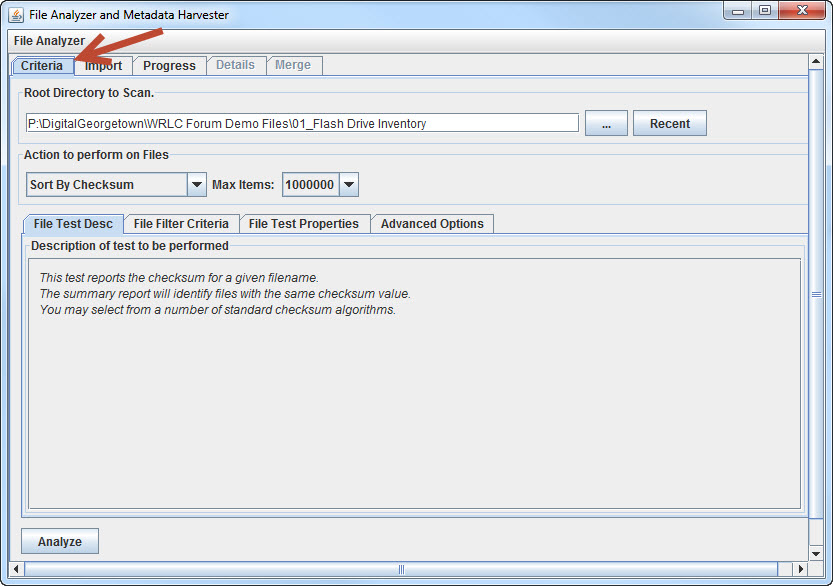Select the File Test Desc tab
This screenshot has width=833, height=586.
[x=73, y=224]
